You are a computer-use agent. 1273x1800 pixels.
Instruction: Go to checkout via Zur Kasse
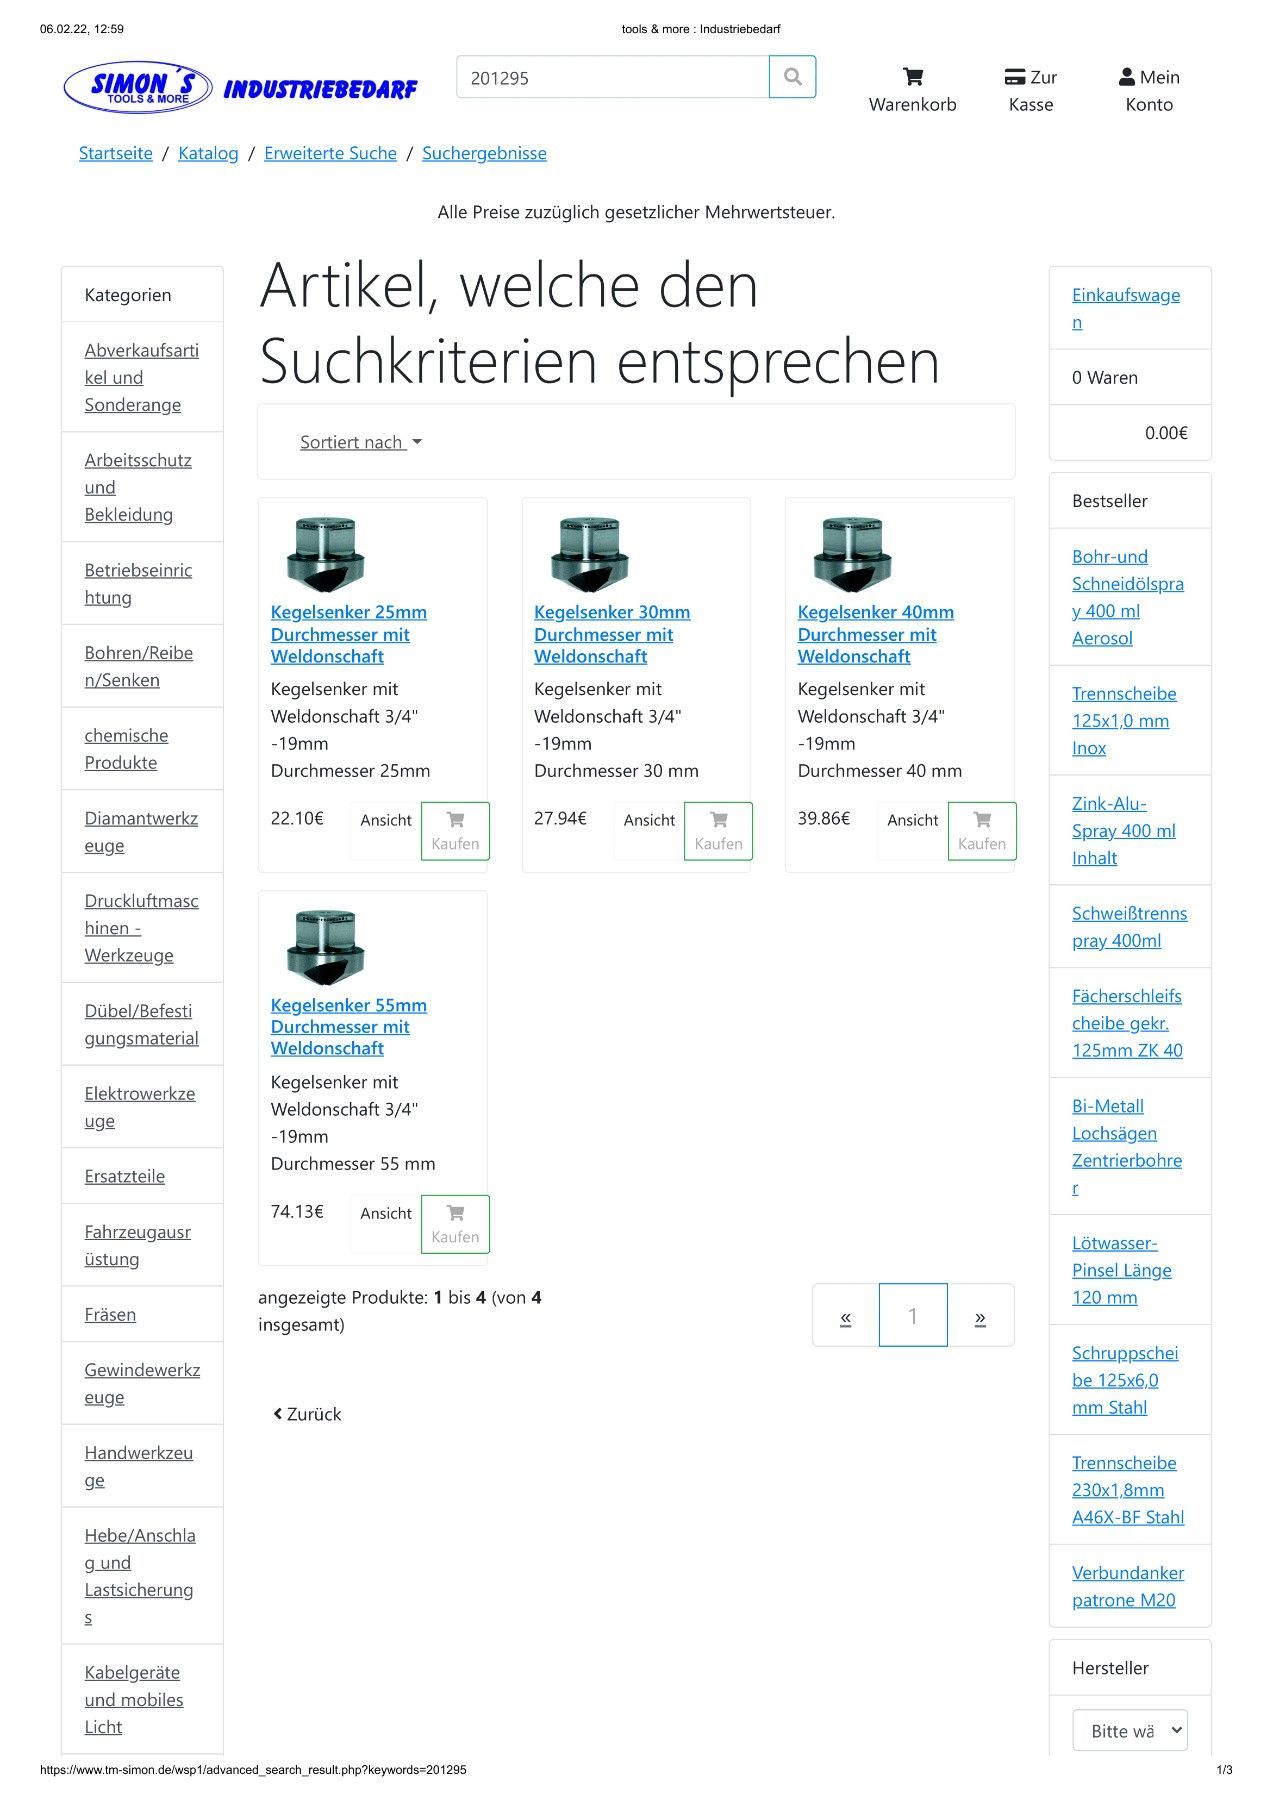(x=1030, y=89)
